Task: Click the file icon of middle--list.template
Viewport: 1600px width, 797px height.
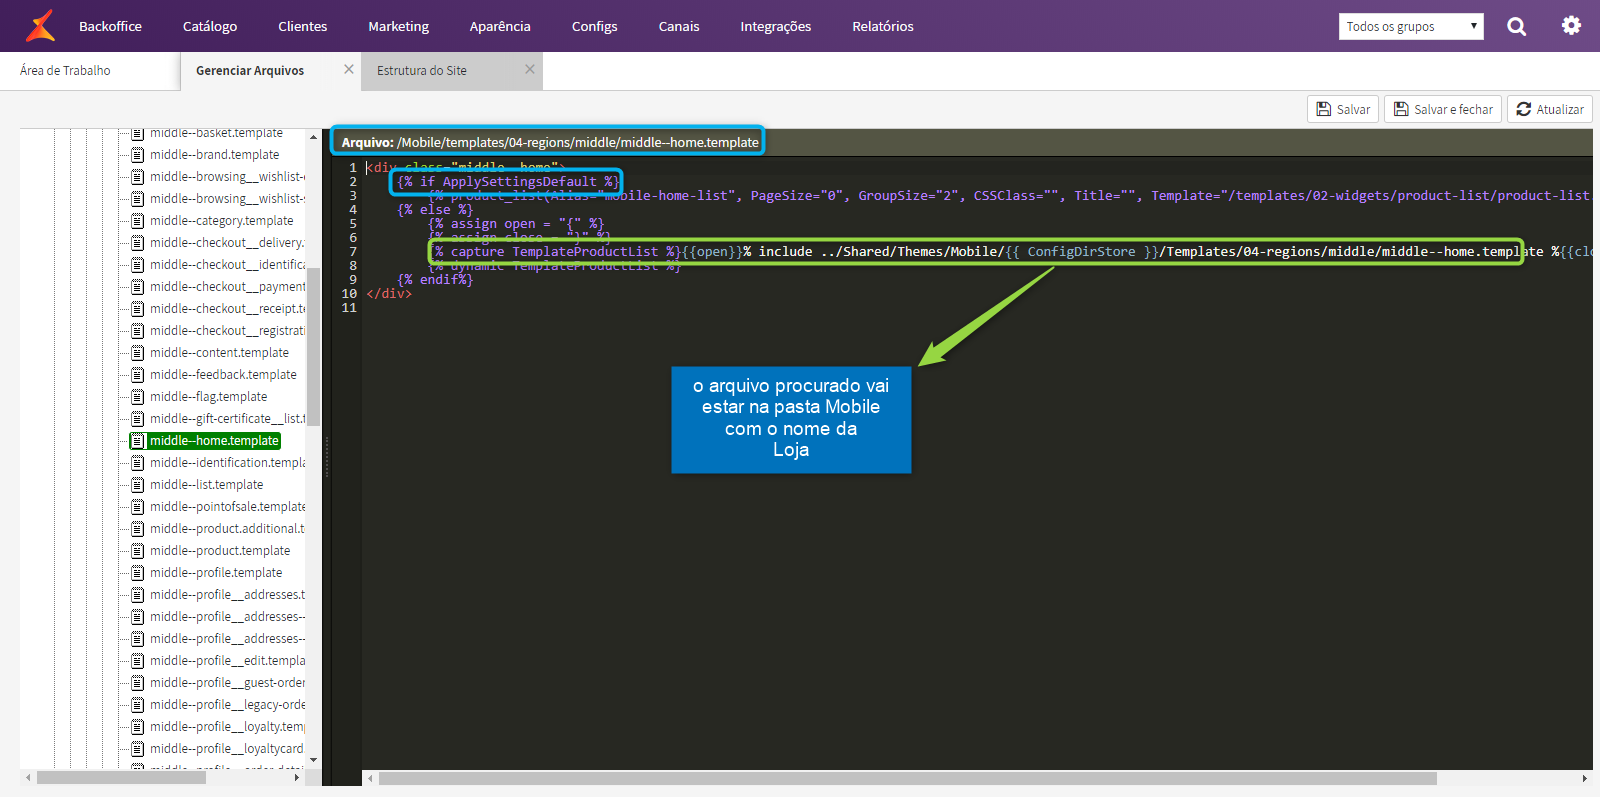Action: click(x=138, y=485)
